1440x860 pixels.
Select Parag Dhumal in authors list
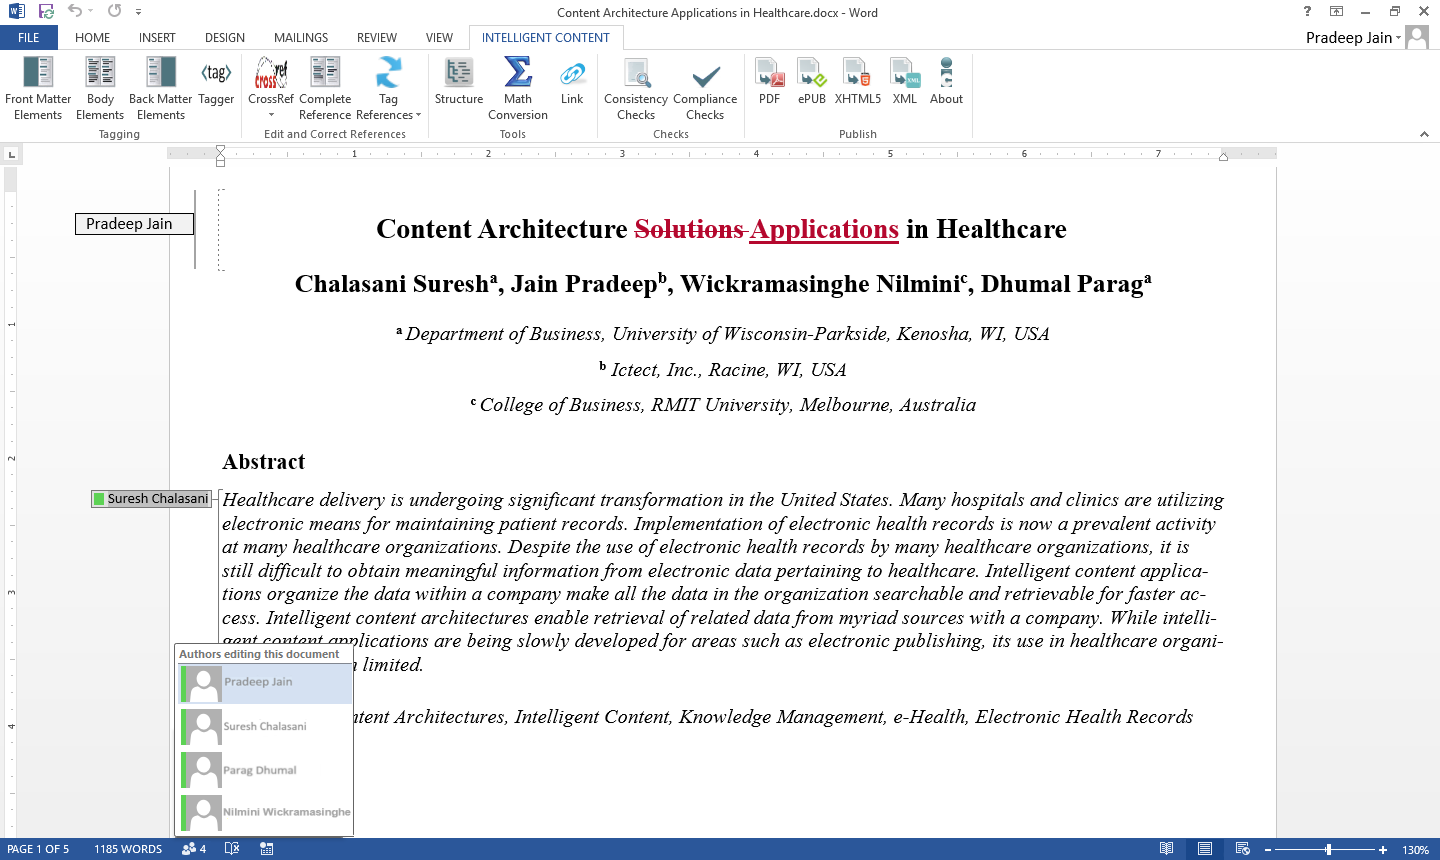pos(266,770)
